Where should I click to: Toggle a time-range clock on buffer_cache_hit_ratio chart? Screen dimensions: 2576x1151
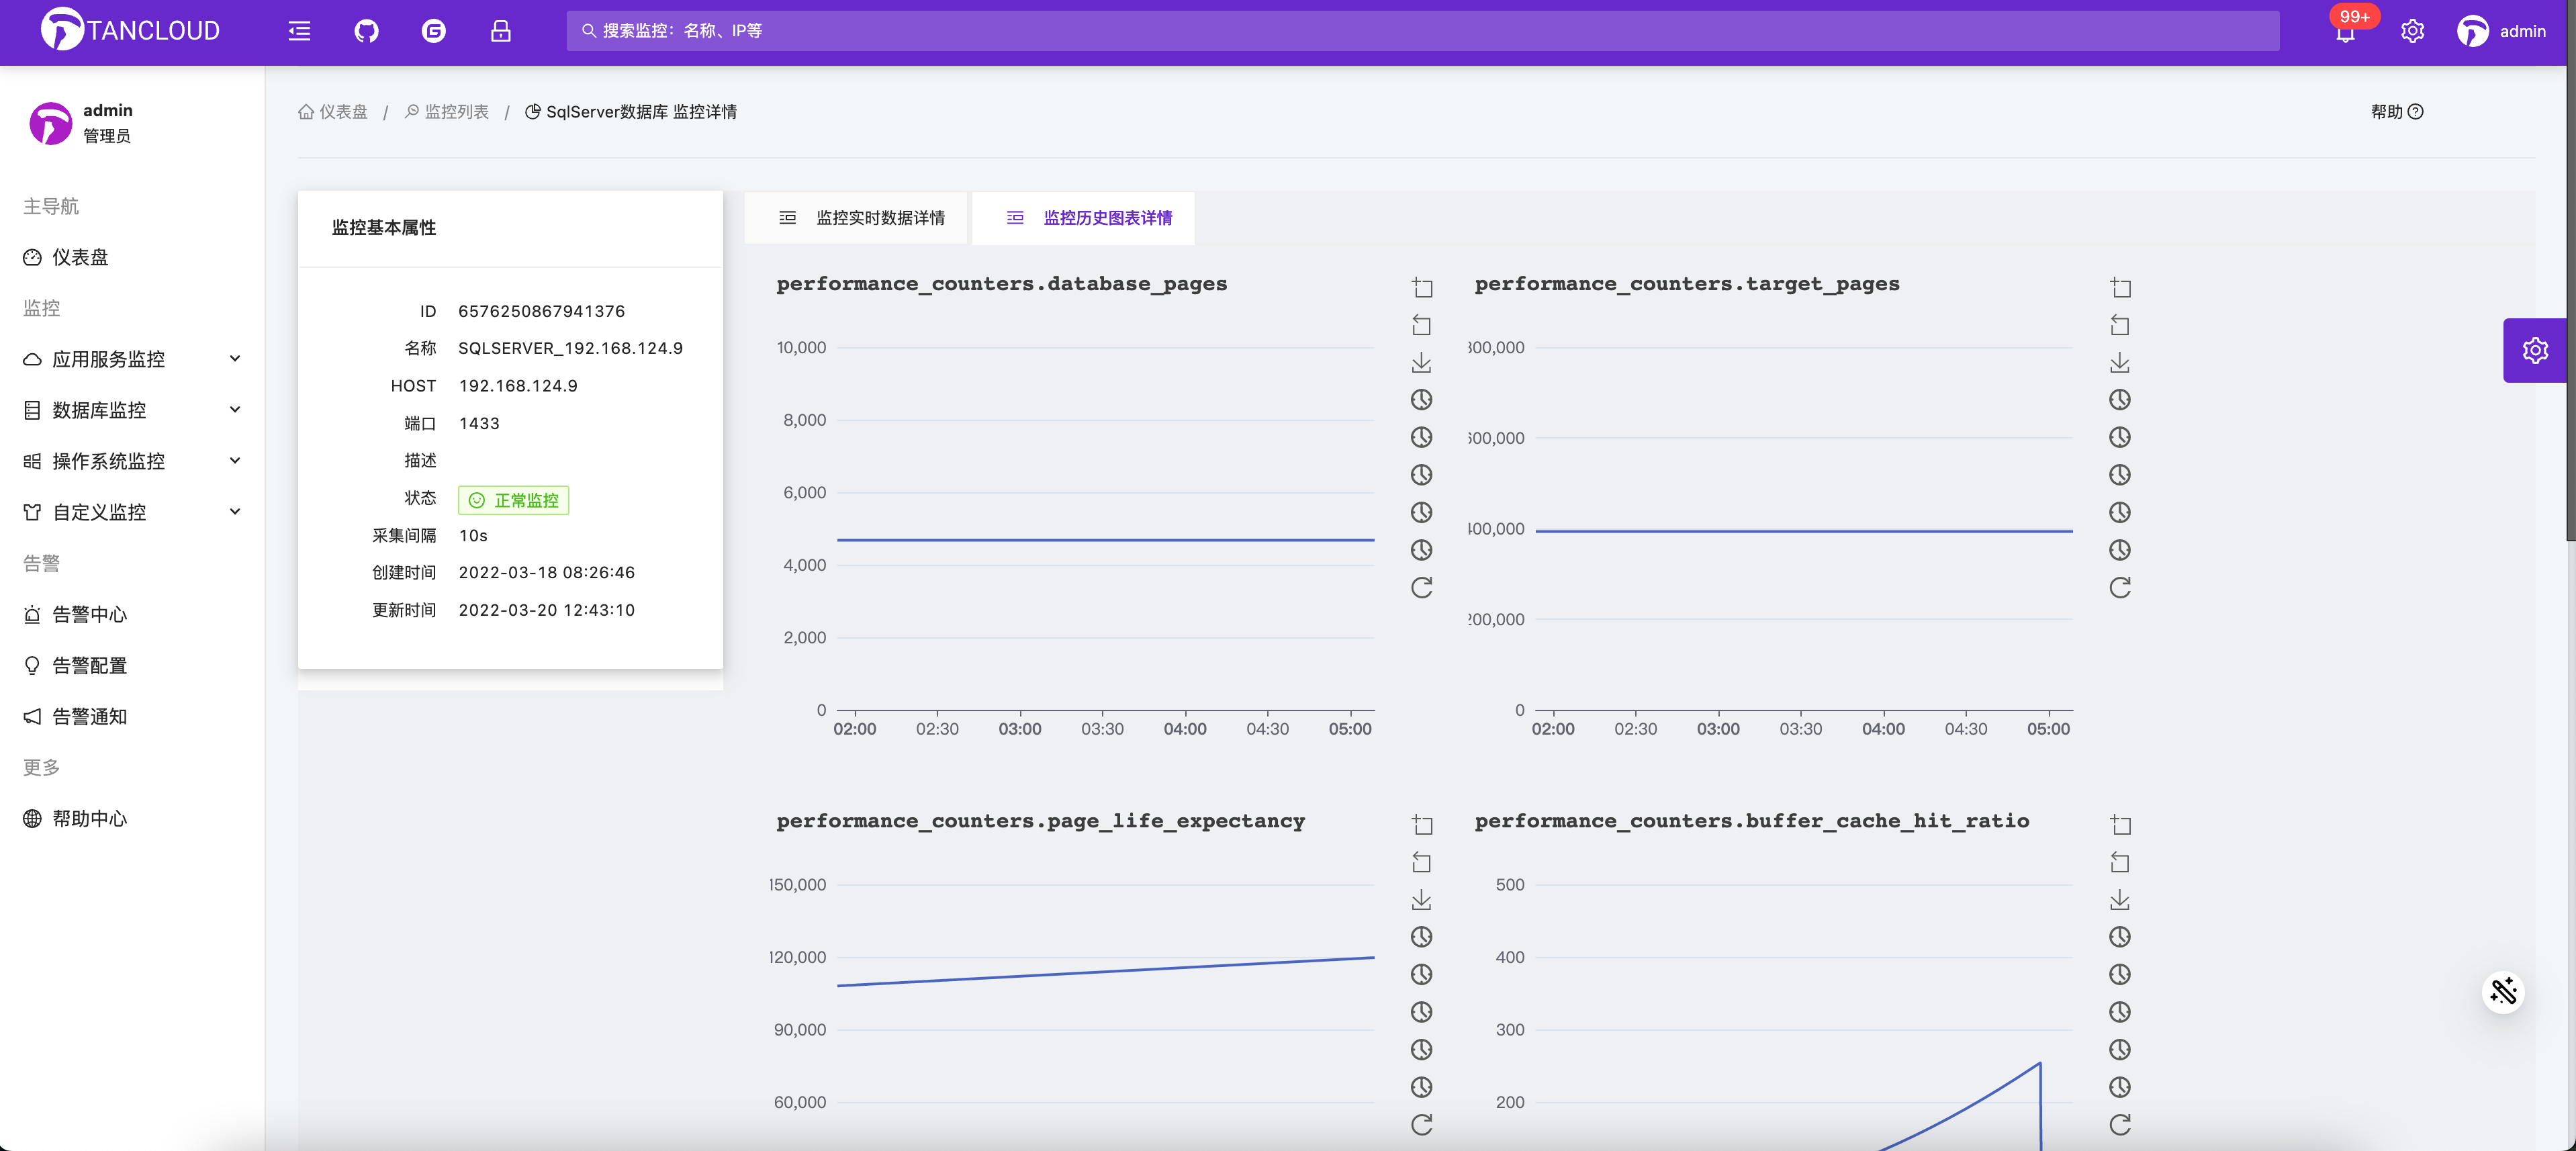[x=2120, y=936]
